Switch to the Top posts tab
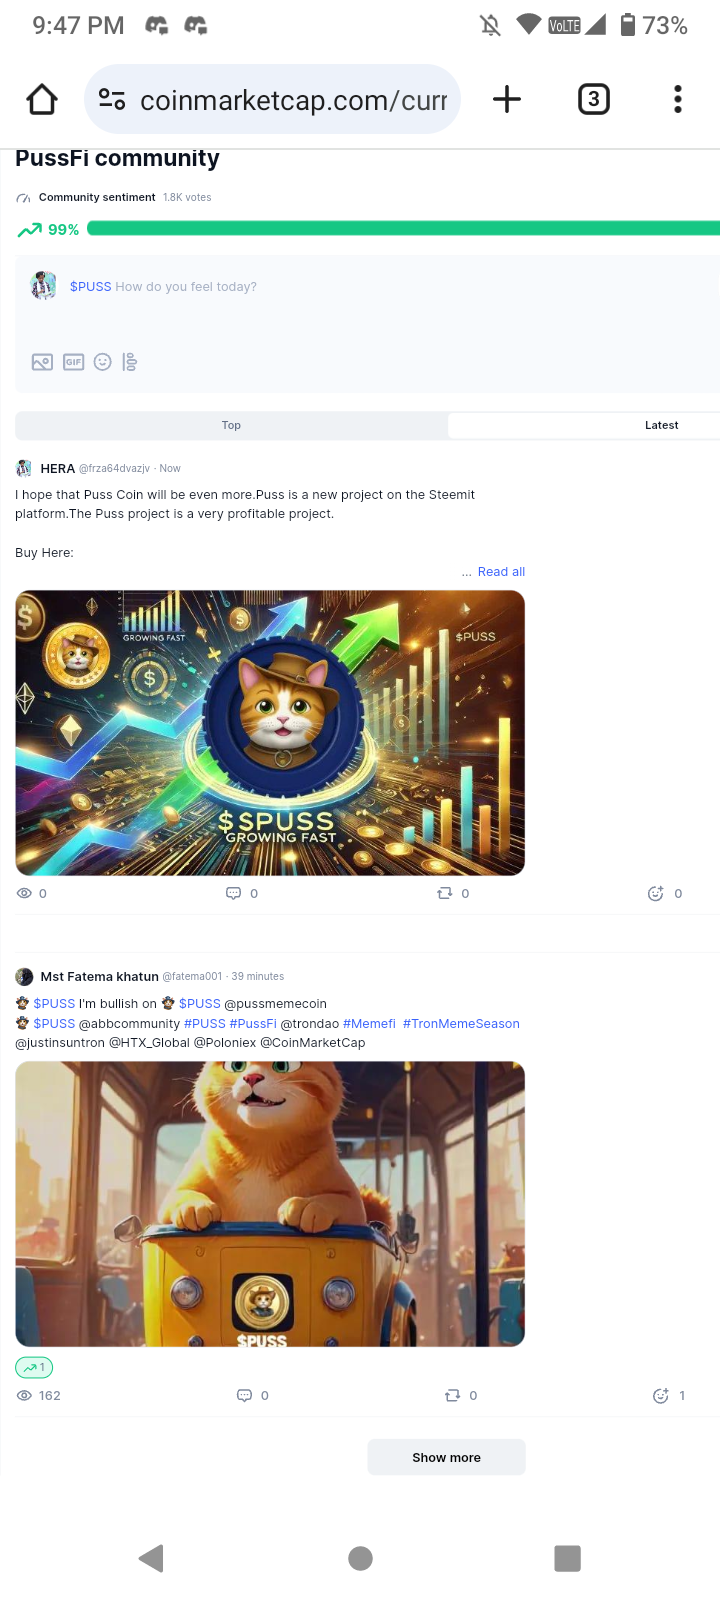720x1600 pixels. click(x=231, y=425)
